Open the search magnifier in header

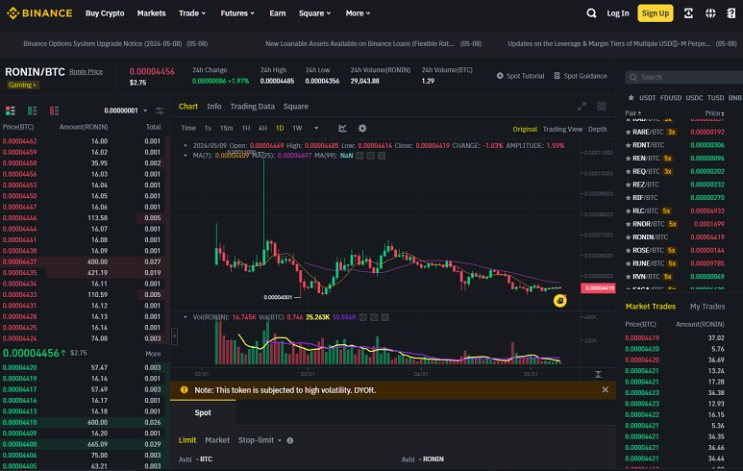click(x=591, y=13)
